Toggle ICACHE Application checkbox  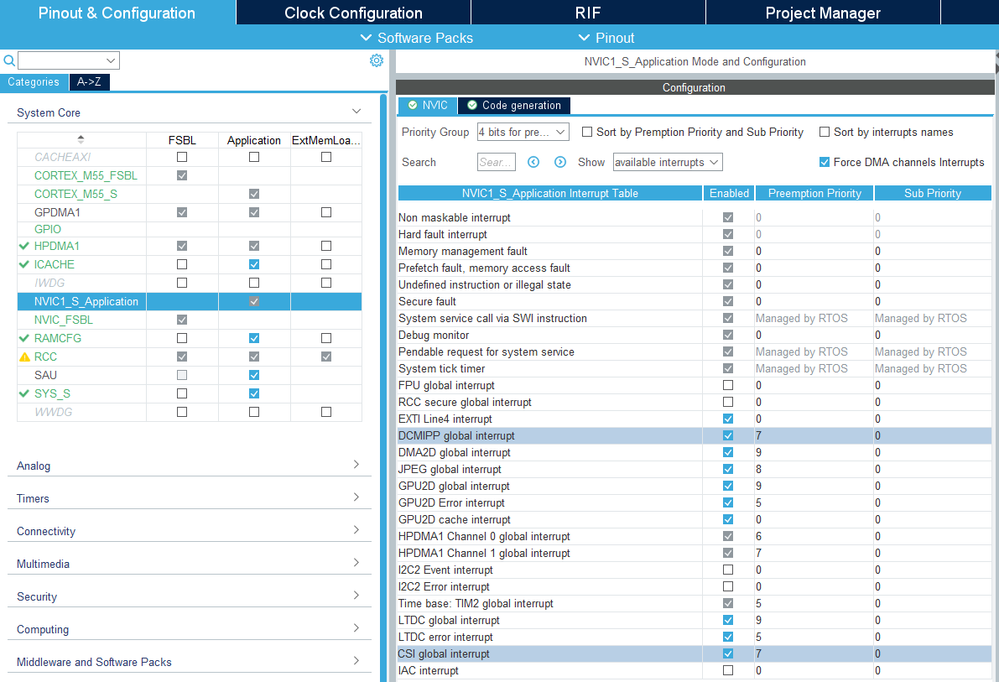254,265
